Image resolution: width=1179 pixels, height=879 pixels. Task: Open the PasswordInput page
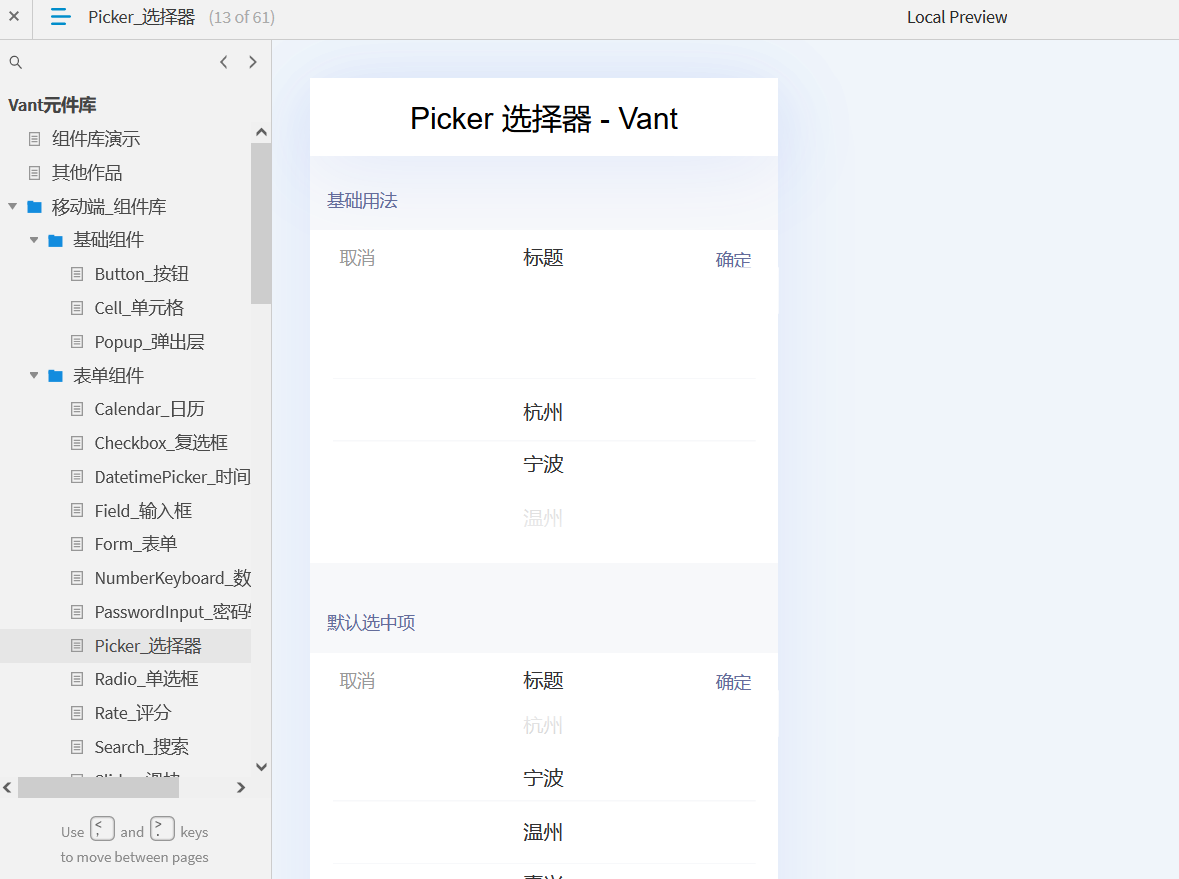173,612
